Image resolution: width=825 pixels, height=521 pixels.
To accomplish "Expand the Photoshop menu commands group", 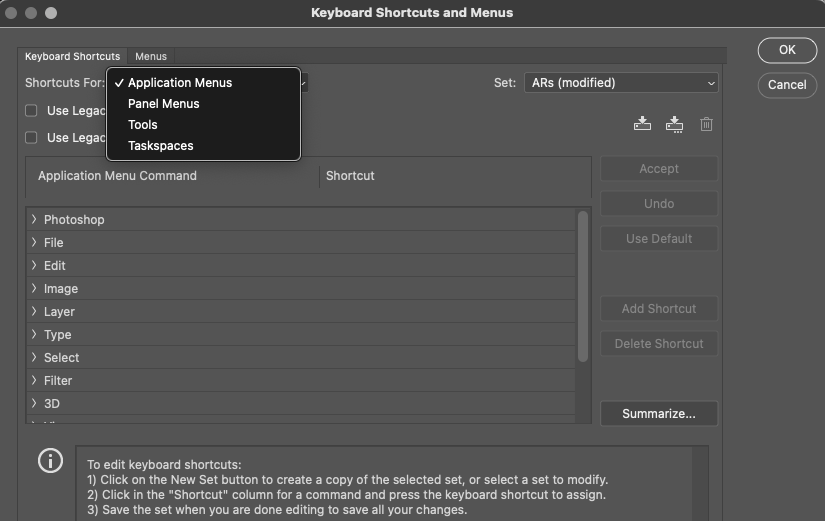I will [34, 219].
